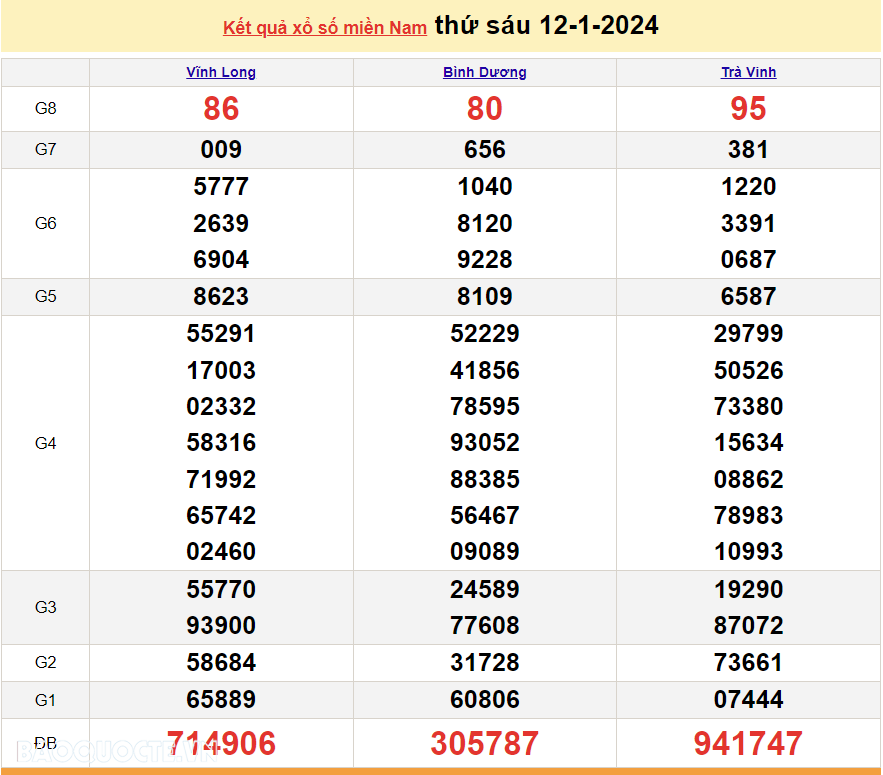Open the 'Kết quả xổ số miền Nam' link

point(324,28)
